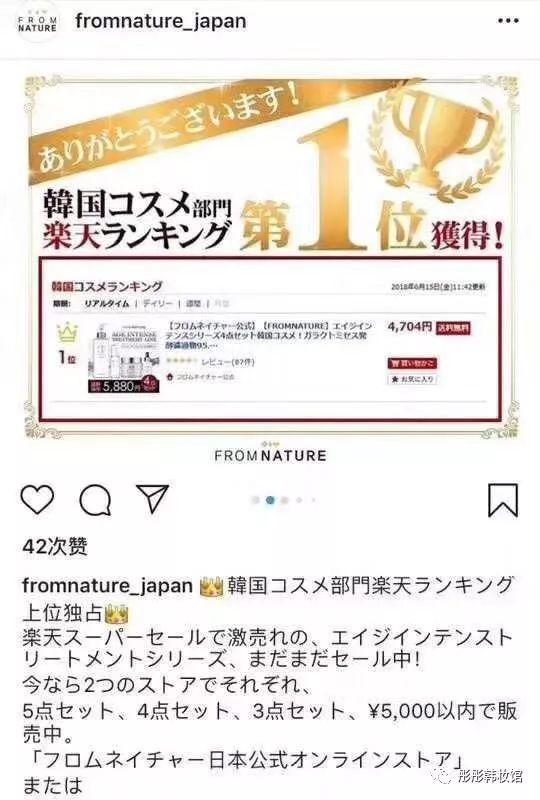The width and height of the screenshot is (540, 800).
Task: Share the post via paper plane icon
Action: 153,498
